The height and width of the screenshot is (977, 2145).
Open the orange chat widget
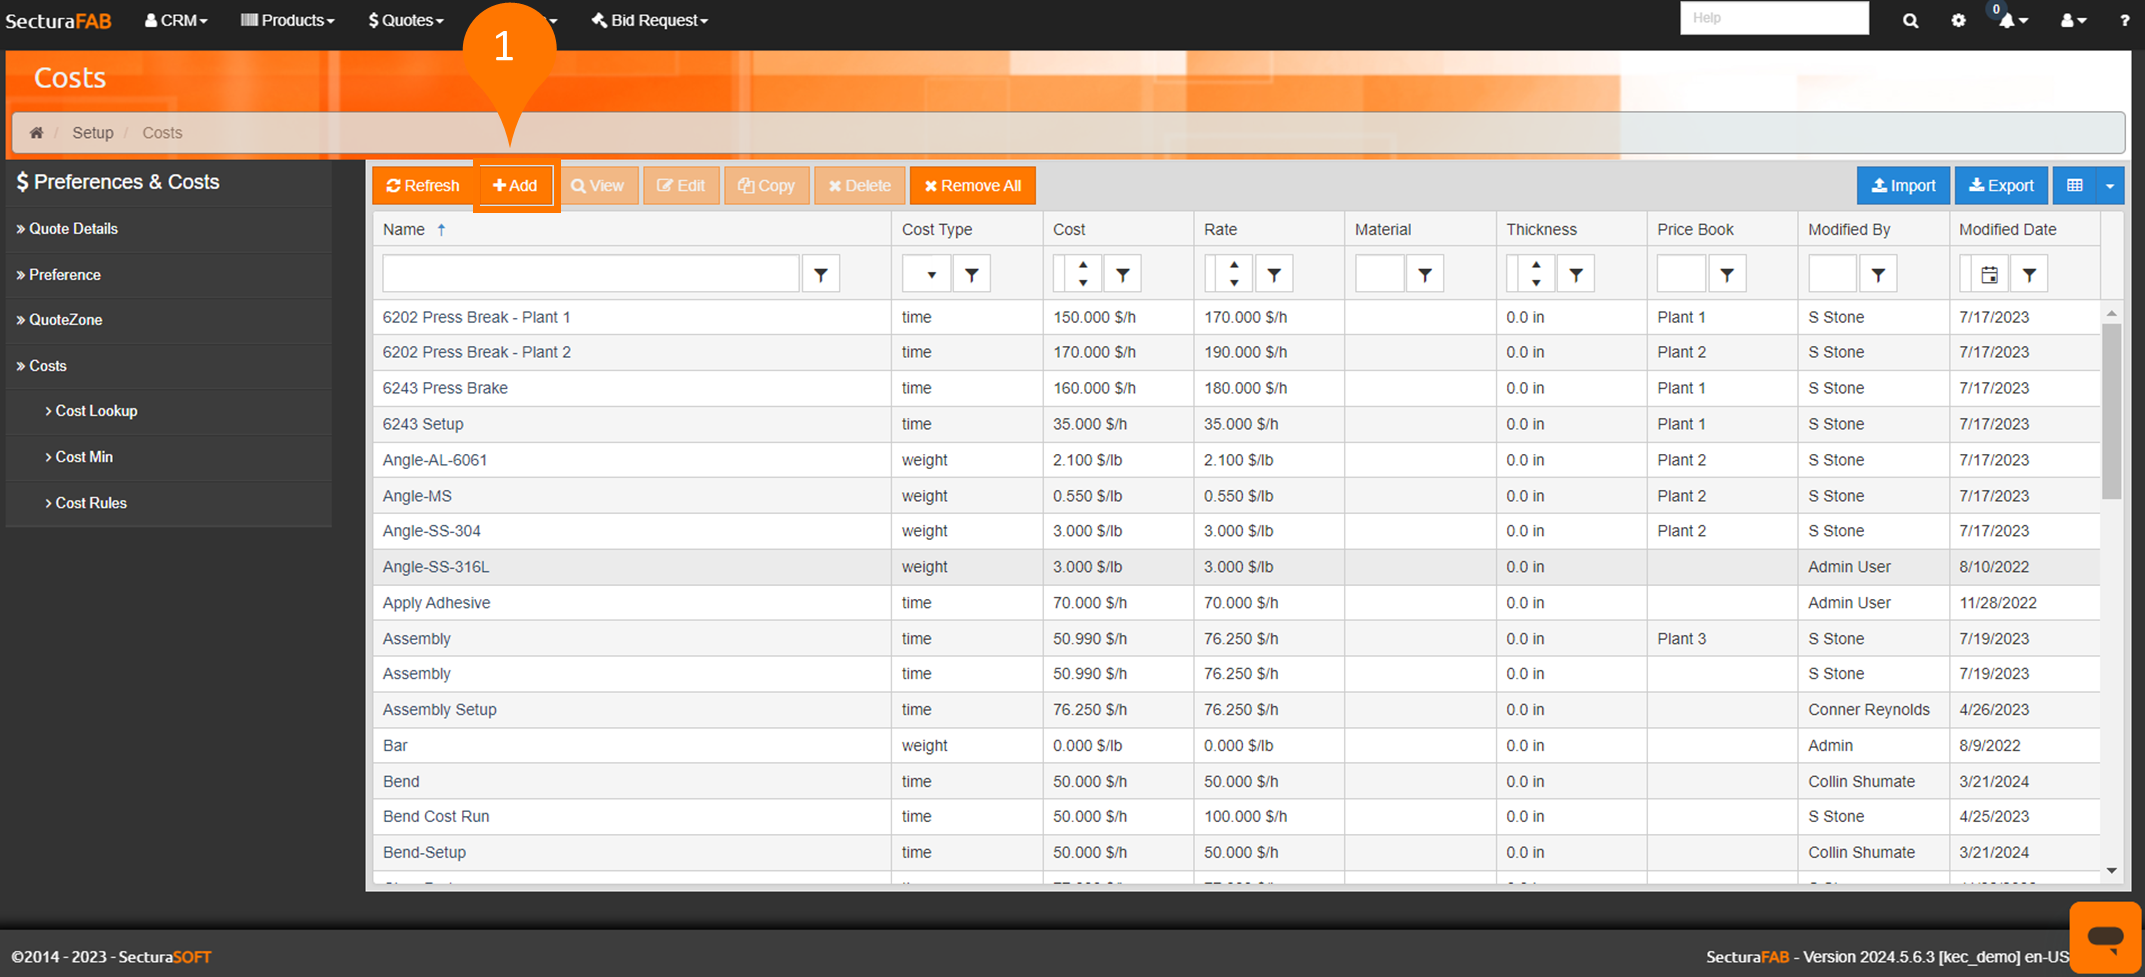2105,937
